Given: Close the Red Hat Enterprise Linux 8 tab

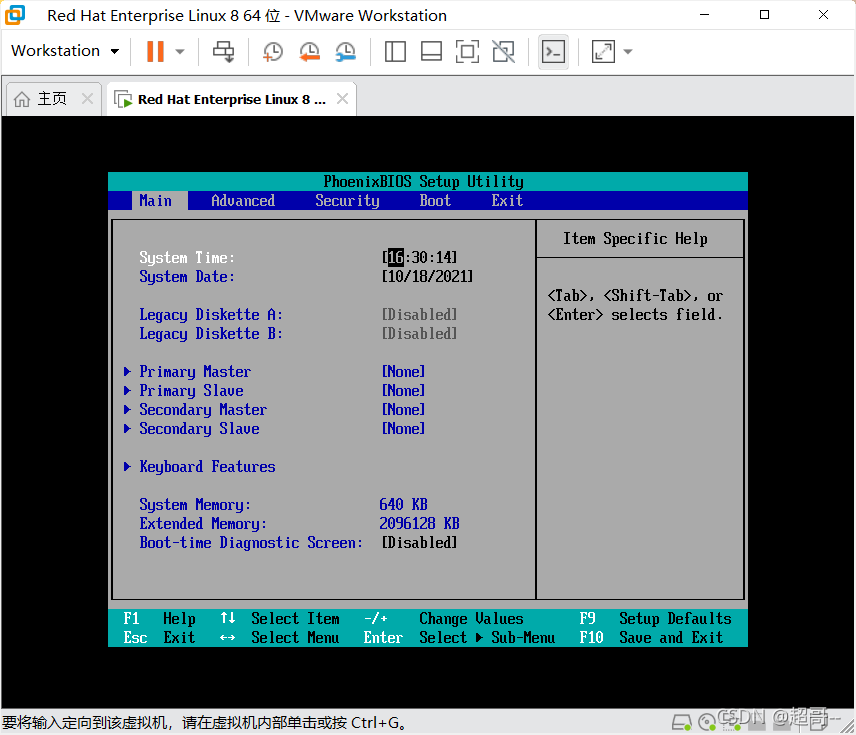Looking at the screenshot, I should [342, 99].
